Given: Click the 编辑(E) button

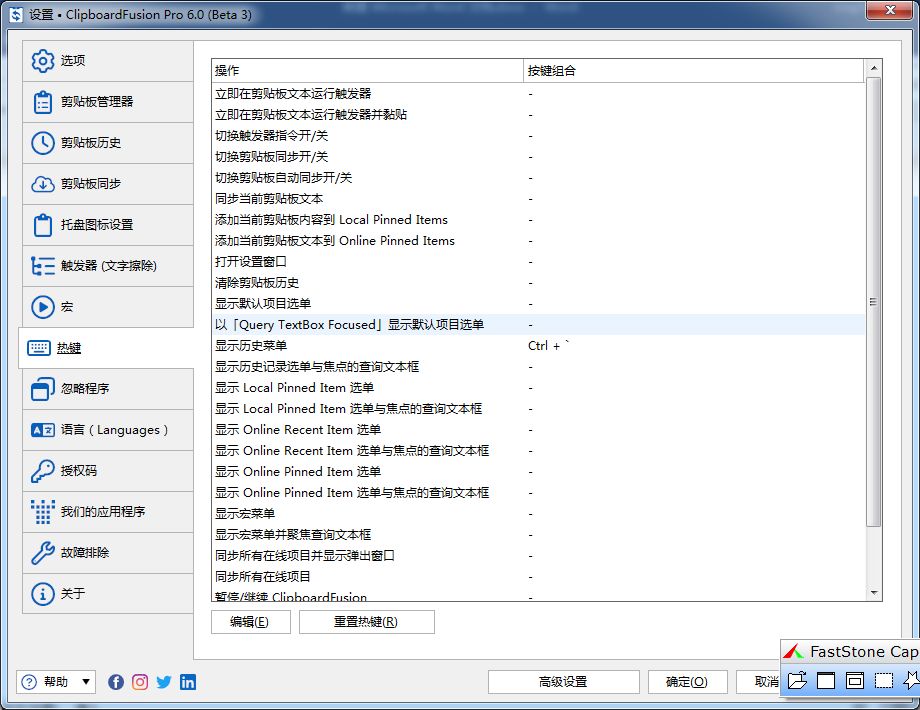Looking at the screenshot, I should (251, 622).
